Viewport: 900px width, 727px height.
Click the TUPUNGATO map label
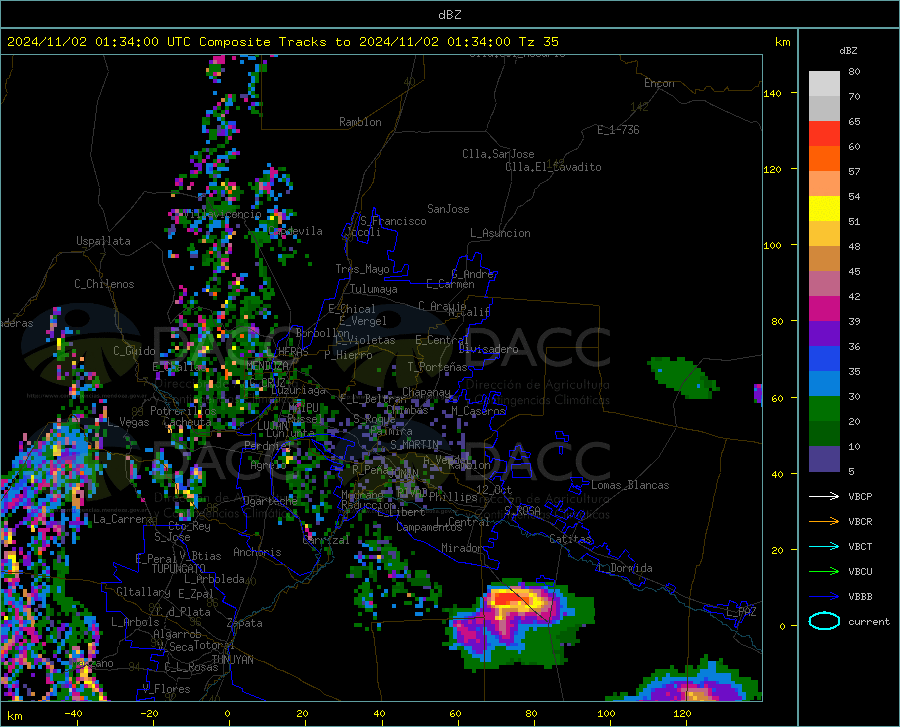tap(179, 569)
